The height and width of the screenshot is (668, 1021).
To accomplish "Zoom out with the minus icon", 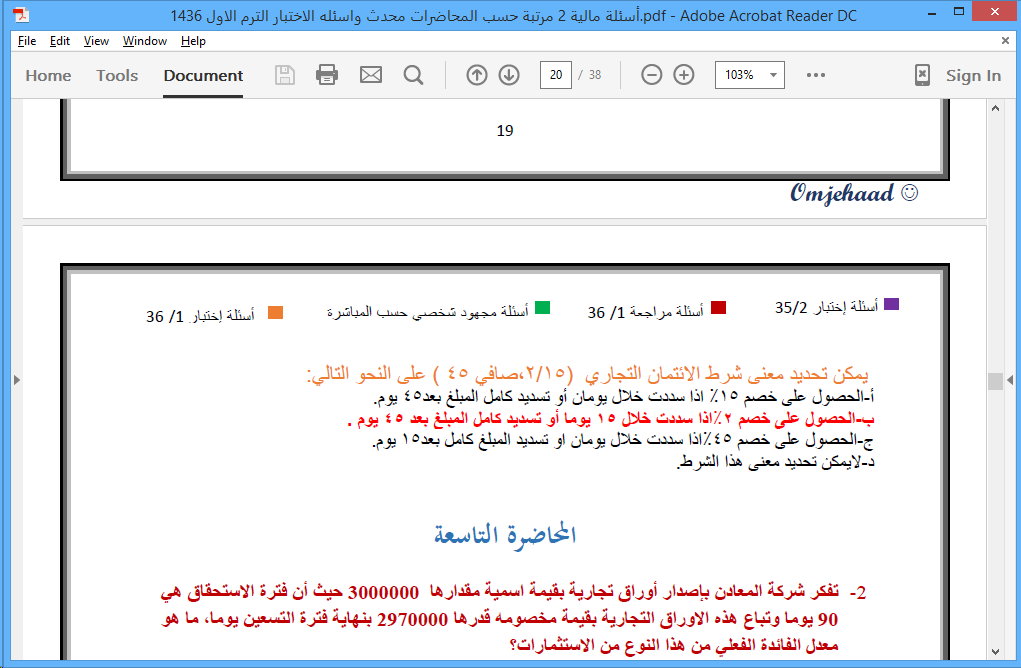I will pyautogui.click(x=651, y=75).
